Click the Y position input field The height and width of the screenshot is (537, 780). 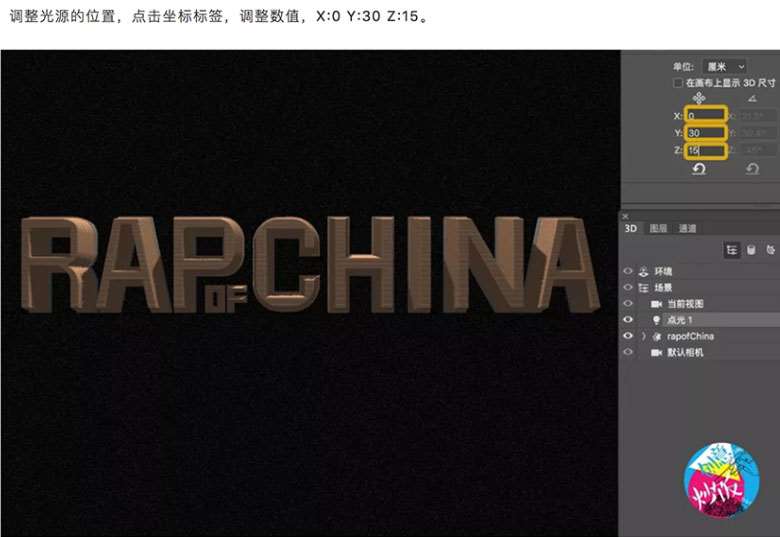(x=706, y=133)
